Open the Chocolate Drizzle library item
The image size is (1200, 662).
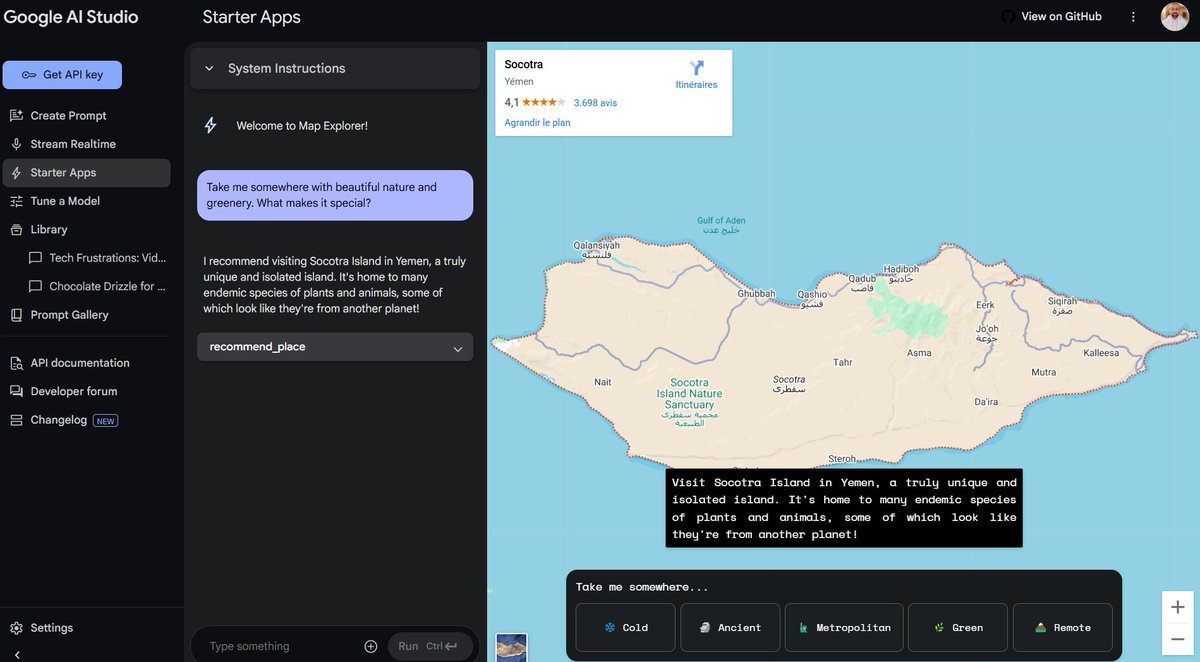(x=98, y=286)
